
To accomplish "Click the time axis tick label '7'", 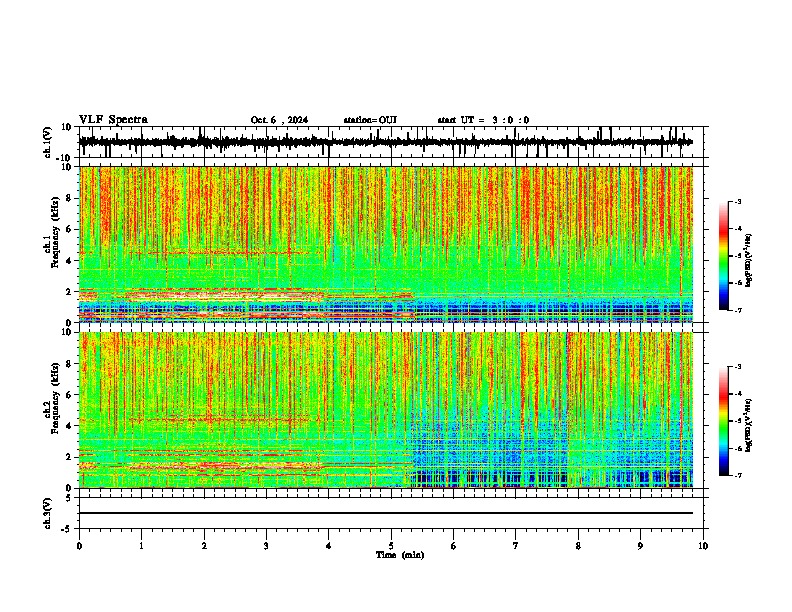I will [516, 546].
